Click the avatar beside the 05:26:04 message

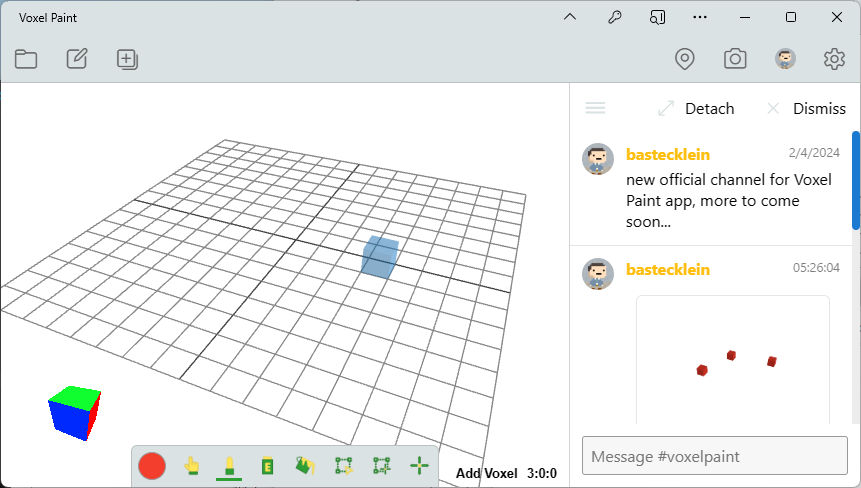pyautogui.click(x=598, y=274)
